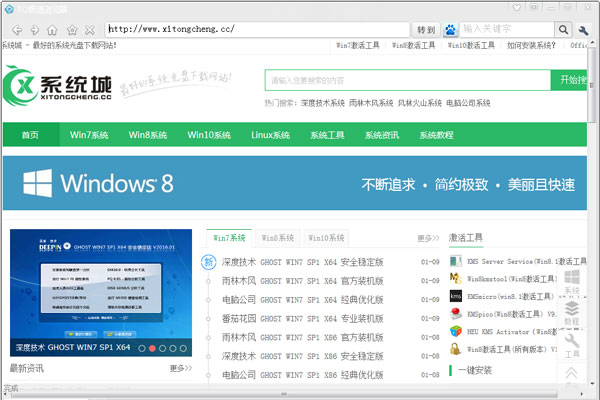Click the blue 新 badge icon
The width and height of the screenshot is (600, 400).
(x=209, y=262)
